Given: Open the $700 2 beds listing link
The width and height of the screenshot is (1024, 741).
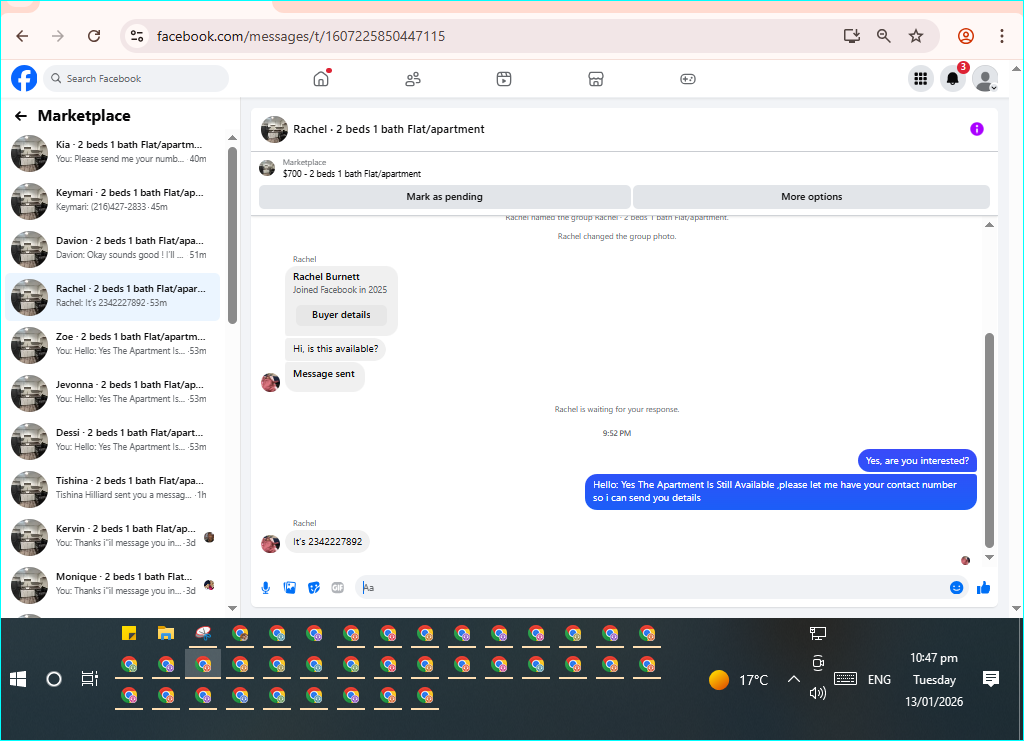Looking at the screenshot, I should [x=351, y=174].
